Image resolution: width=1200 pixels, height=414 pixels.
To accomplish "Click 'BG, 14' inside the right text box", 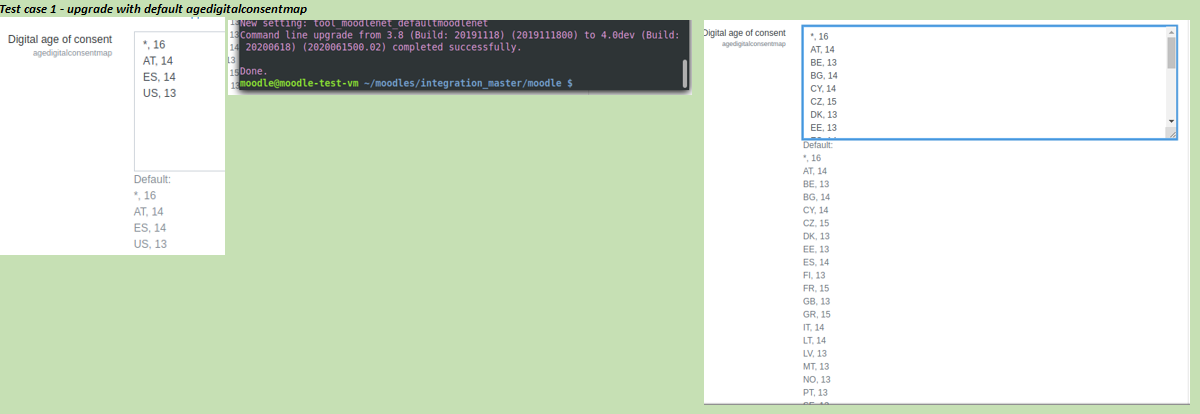I will point(824,75).
